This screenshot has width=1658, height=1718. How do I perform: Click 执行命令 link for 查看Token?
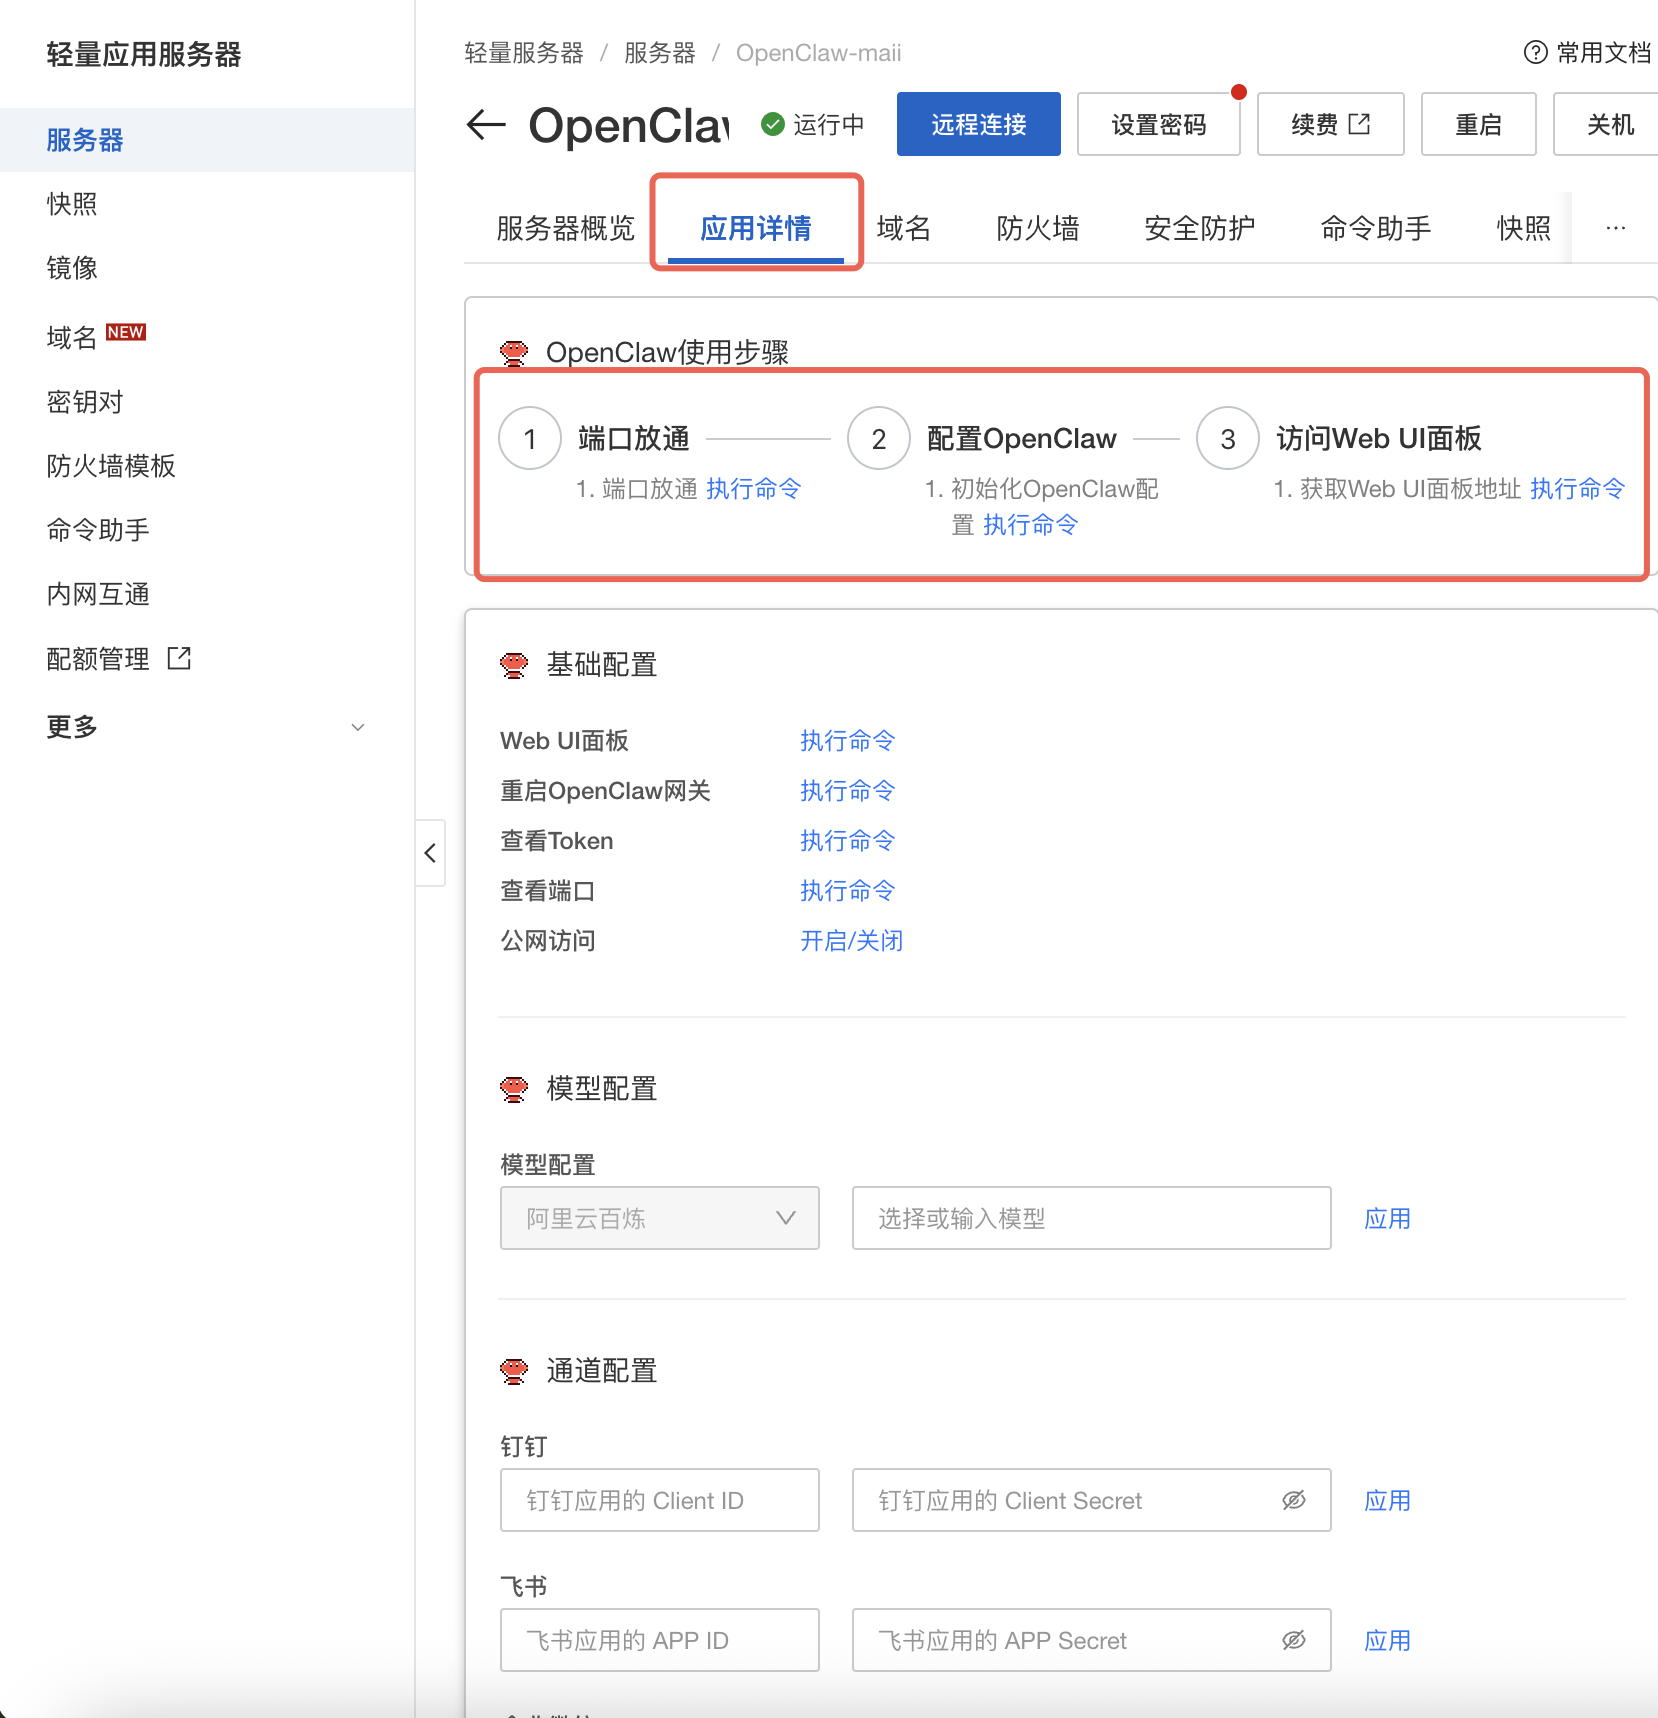[x=847, y=841]
